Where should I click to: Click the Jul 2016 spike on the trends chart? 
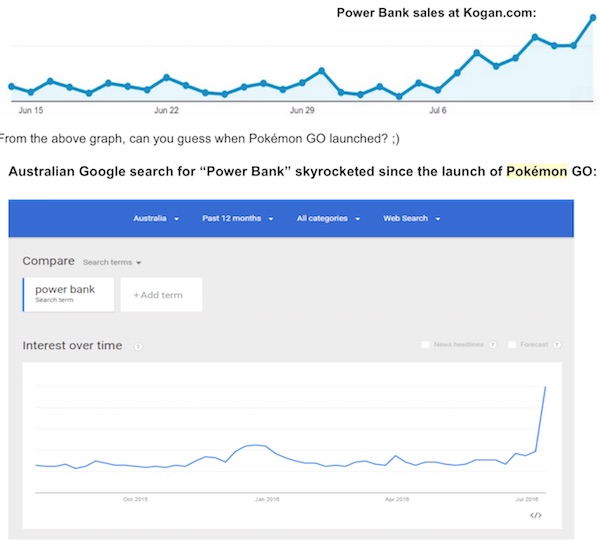544,387
